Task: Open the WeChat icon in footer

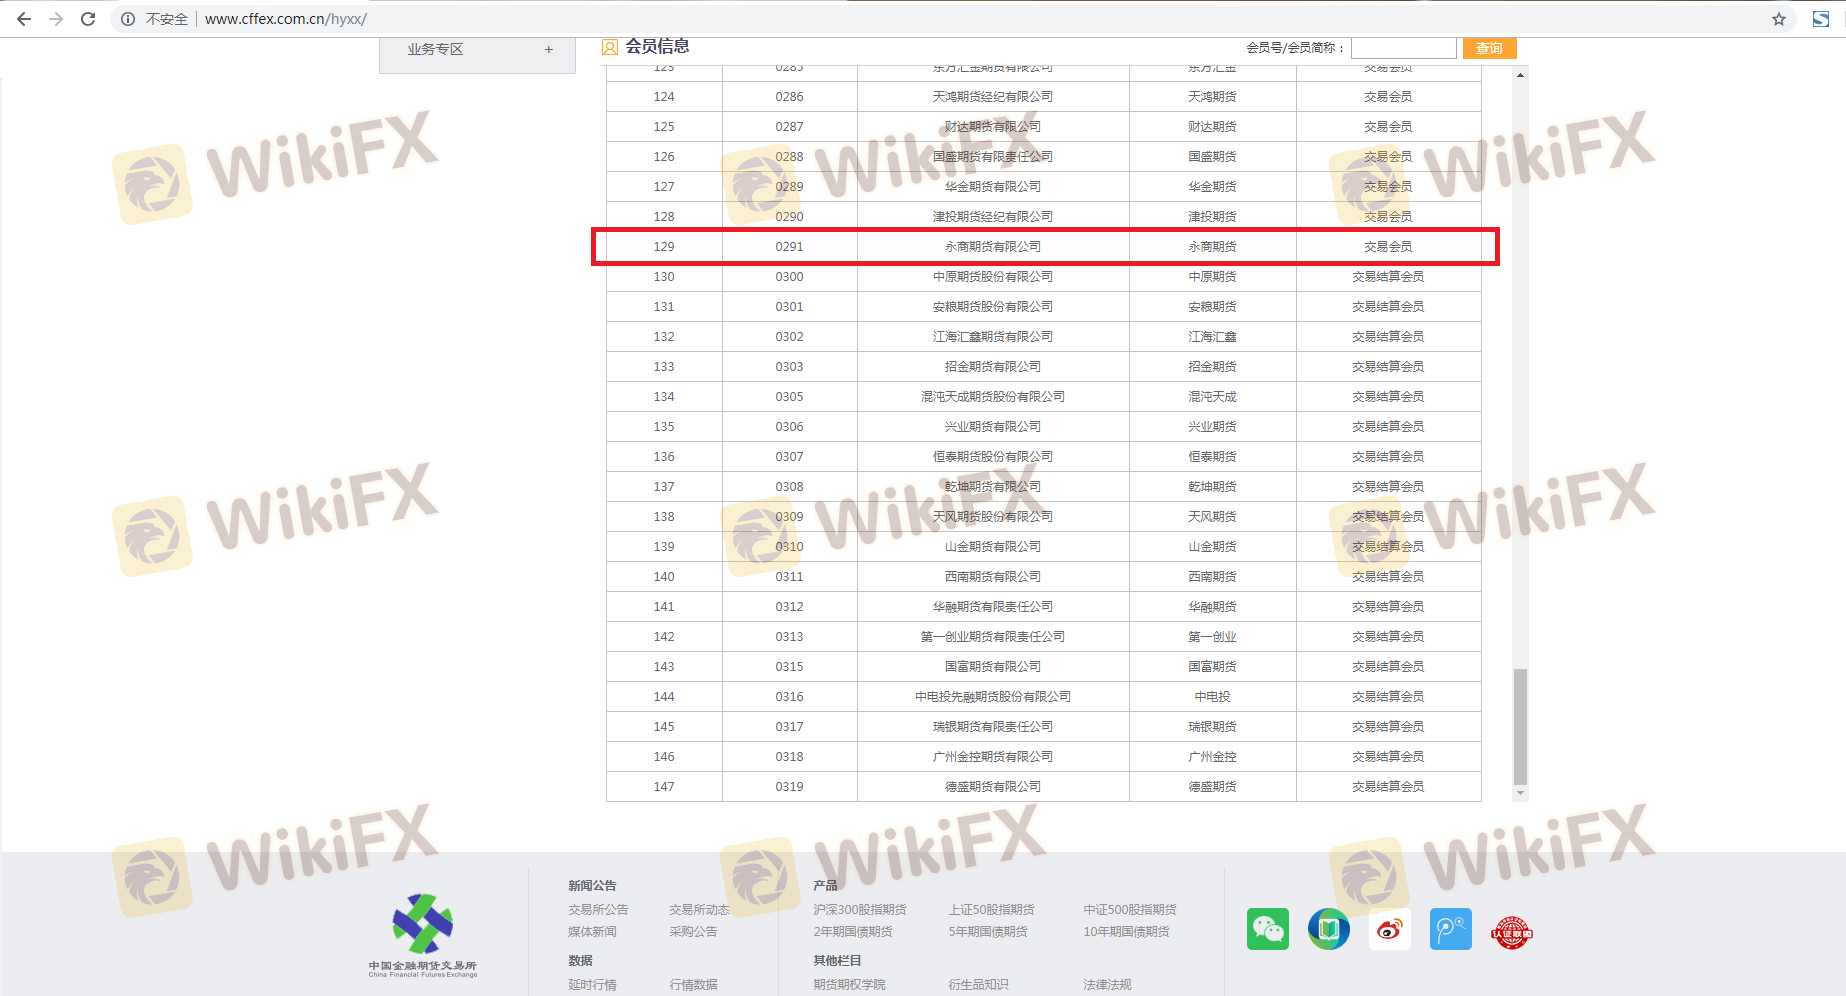Action: click(1267, 929)
